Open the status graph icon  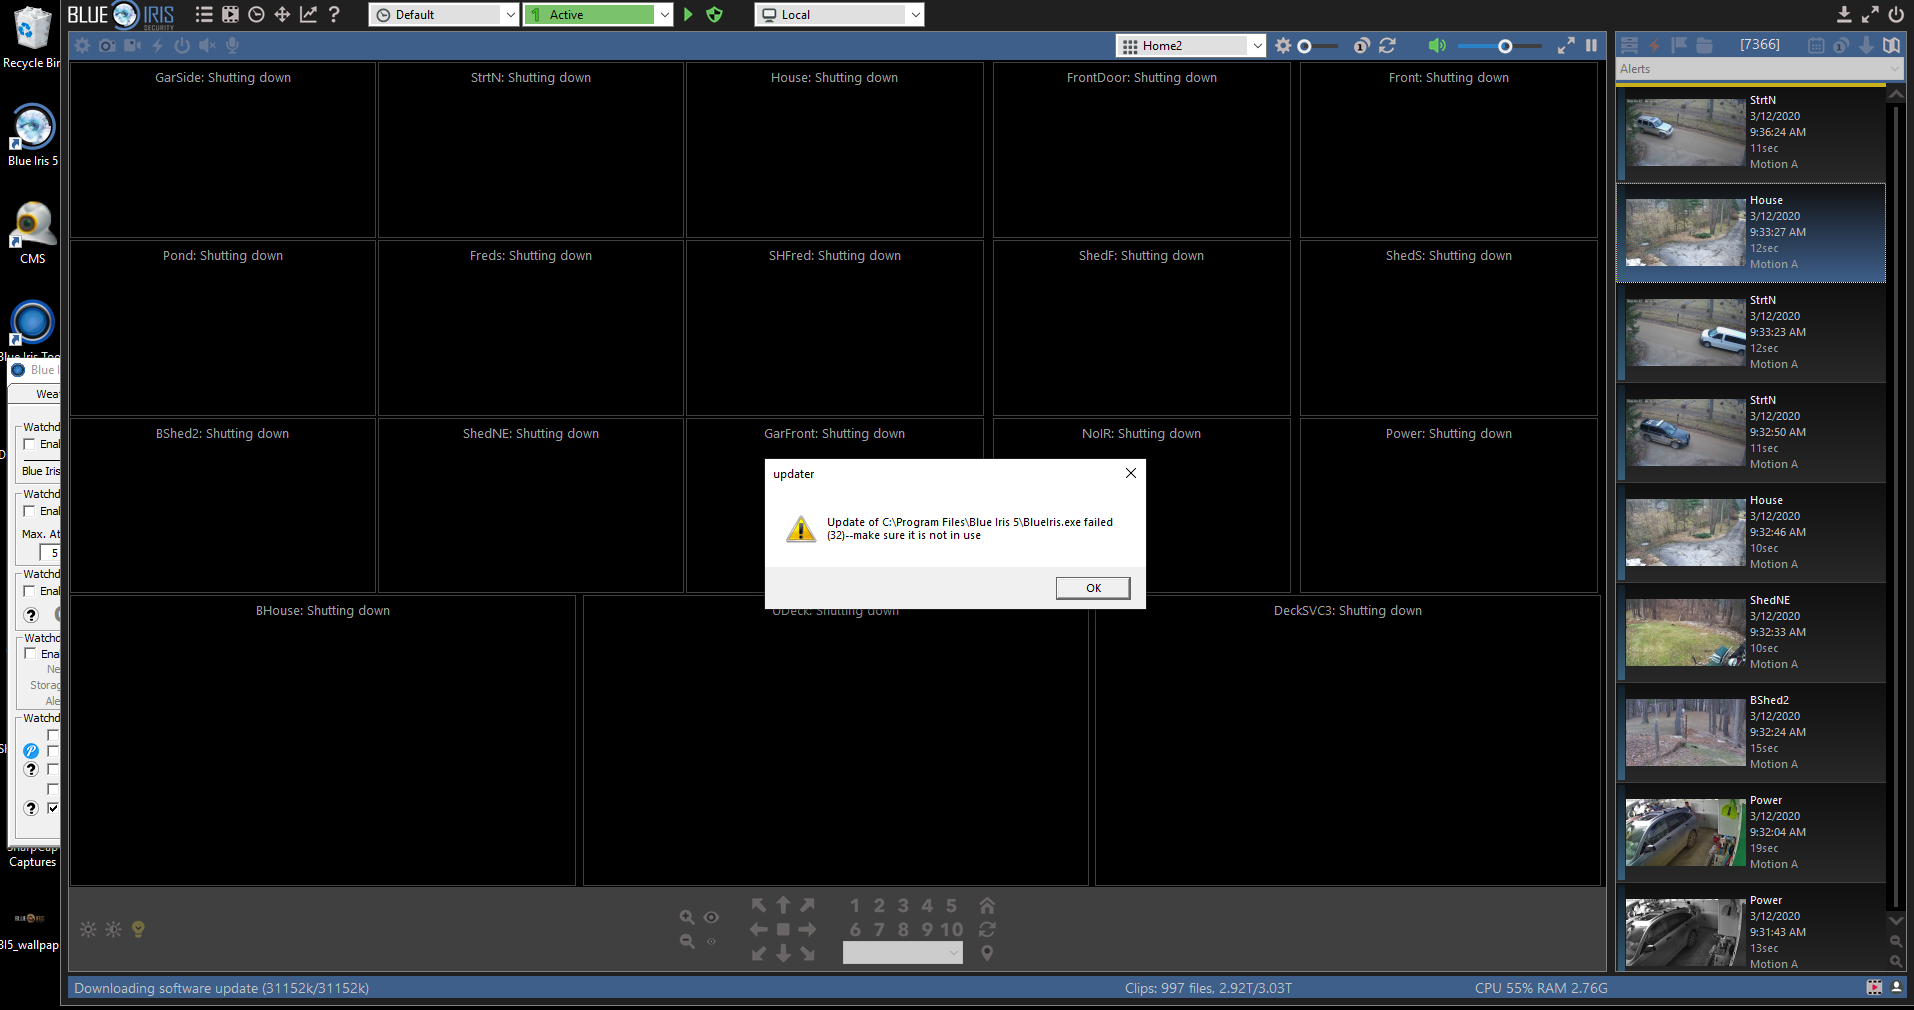(308, 14)
